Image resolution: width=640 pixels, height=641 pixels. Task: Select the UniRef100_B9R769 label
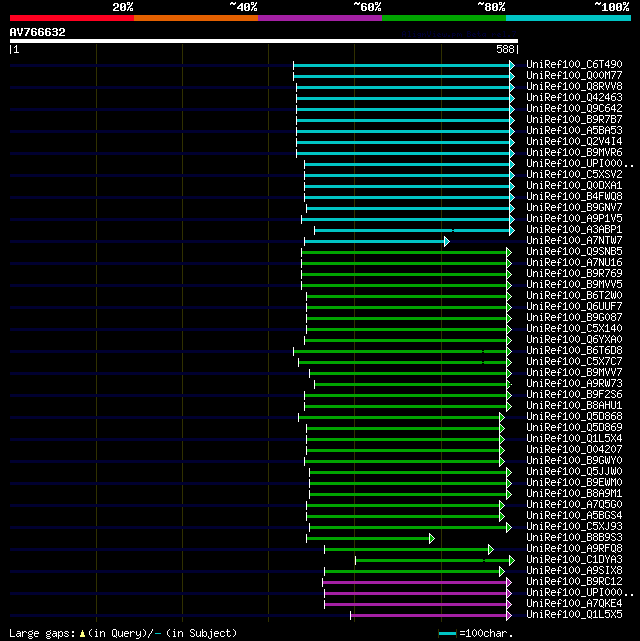click(574, 274)
